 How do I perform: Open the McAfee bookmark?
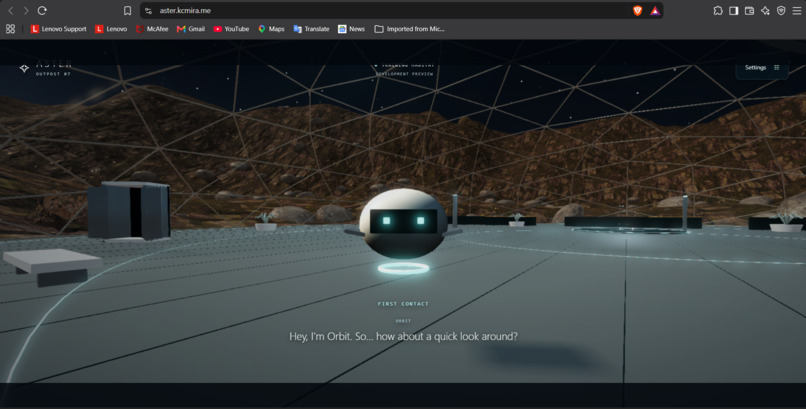pos(152,29)
